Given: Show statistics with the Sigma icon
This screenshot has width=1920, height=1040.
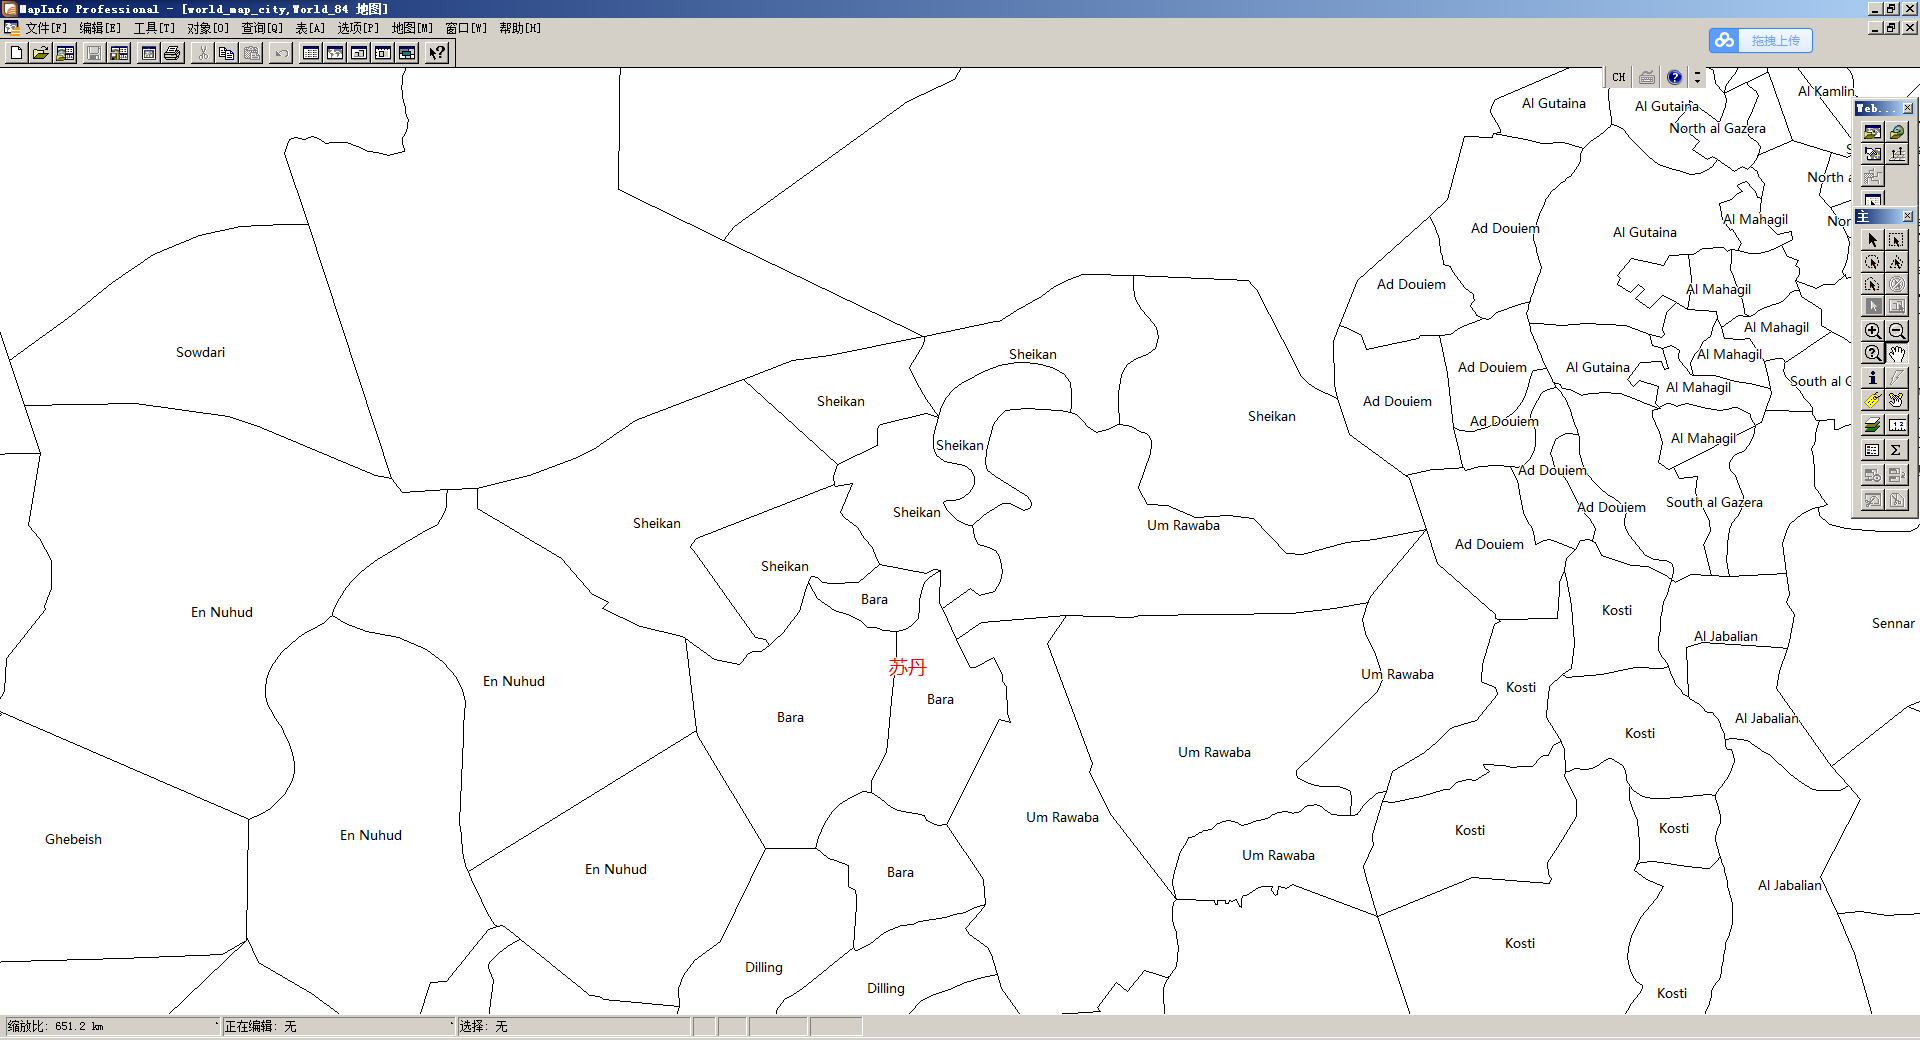Looking at the screenshot, I should [x=1897, y=450].
